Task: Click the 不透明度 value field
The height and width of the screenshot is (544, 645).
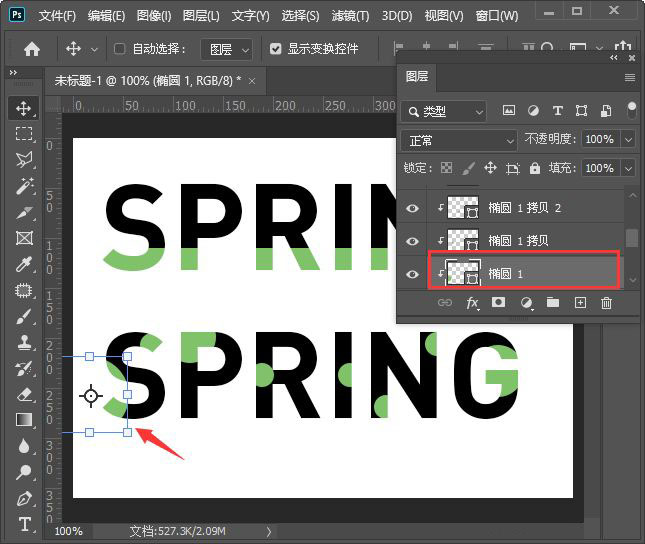Action: coord(600,139)
